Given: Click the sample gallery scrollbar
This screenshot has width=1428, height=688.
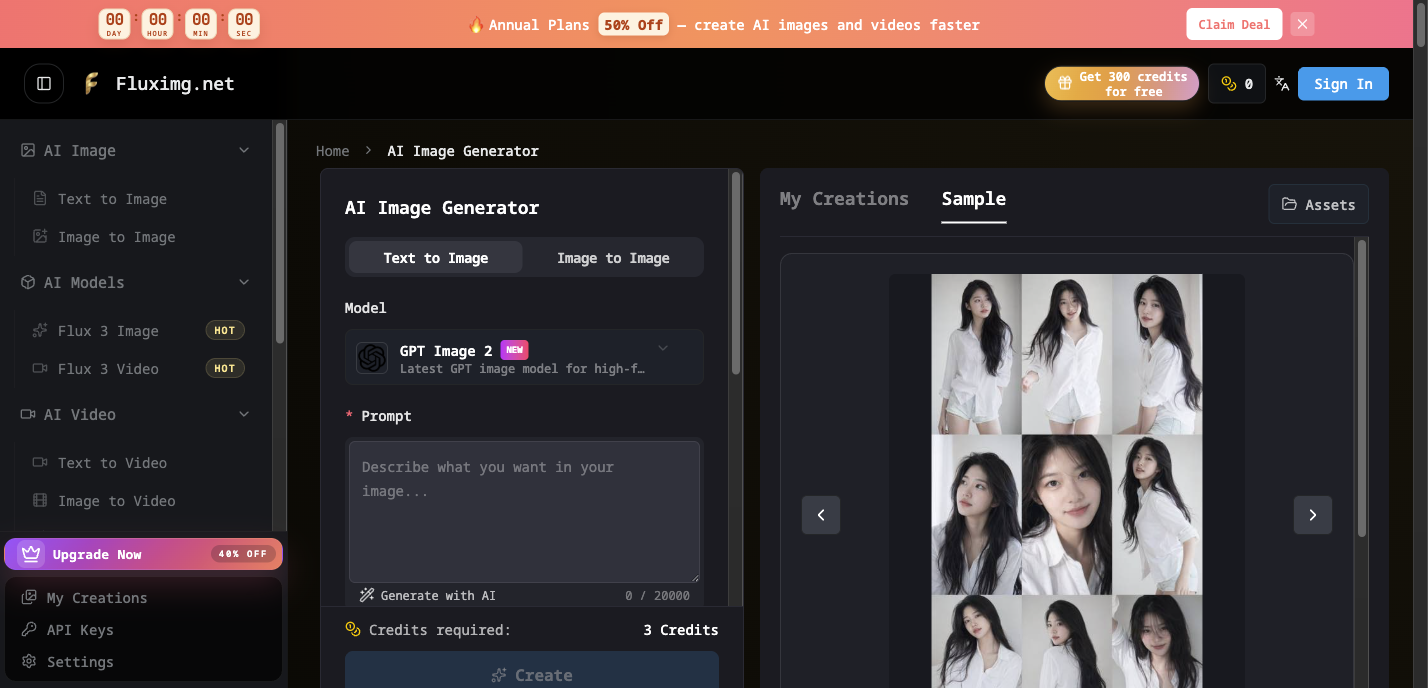Looking at the screenshot, I should (1361, 388).
